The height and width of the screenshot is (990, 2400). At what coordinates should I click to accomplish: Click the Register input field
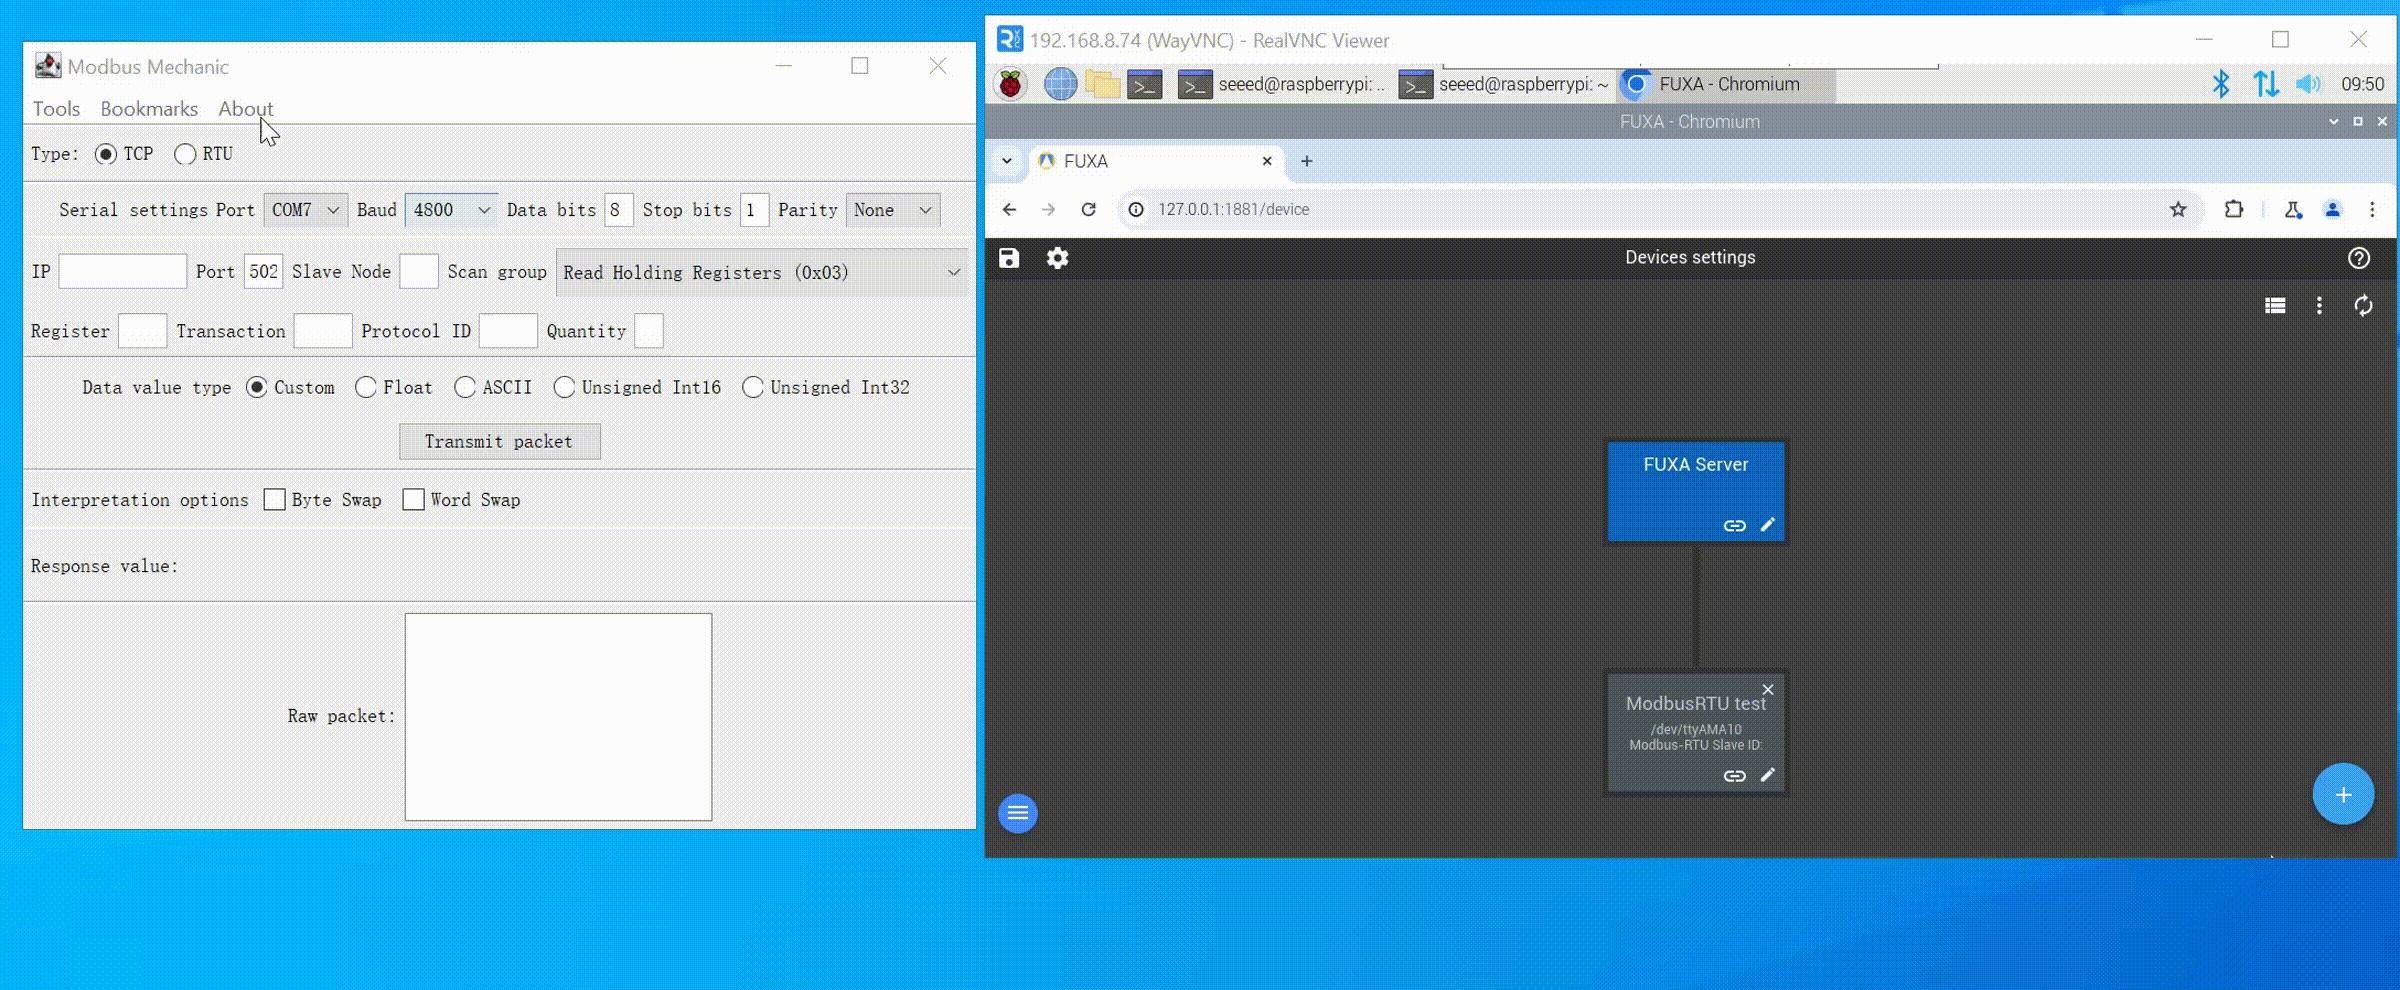click(x=142, y=331)
